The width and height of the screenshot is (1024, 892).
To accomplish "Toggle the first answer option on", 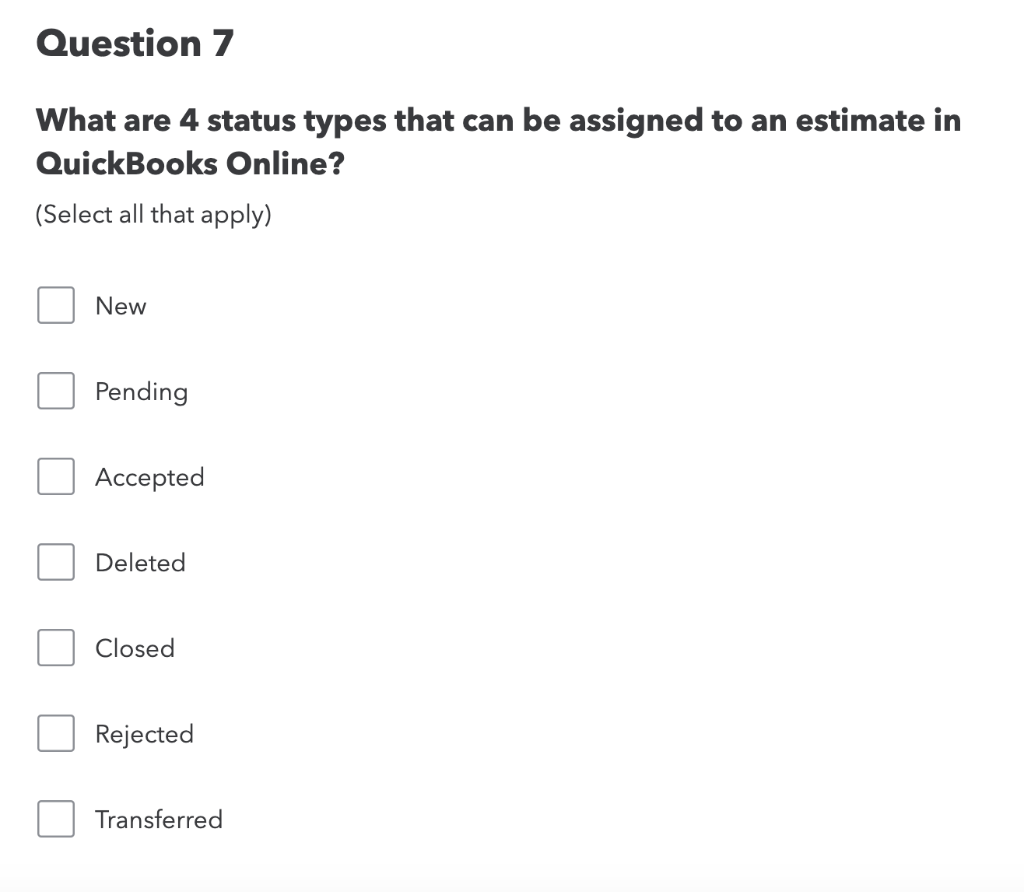I will [x=55, y=305].
